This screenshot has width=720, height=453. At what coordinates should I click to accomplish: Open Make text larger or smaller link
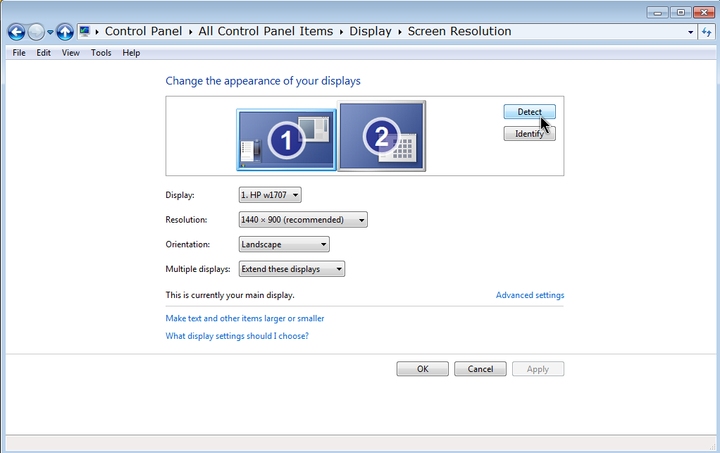pyautogui.click(x=245, y=319)
